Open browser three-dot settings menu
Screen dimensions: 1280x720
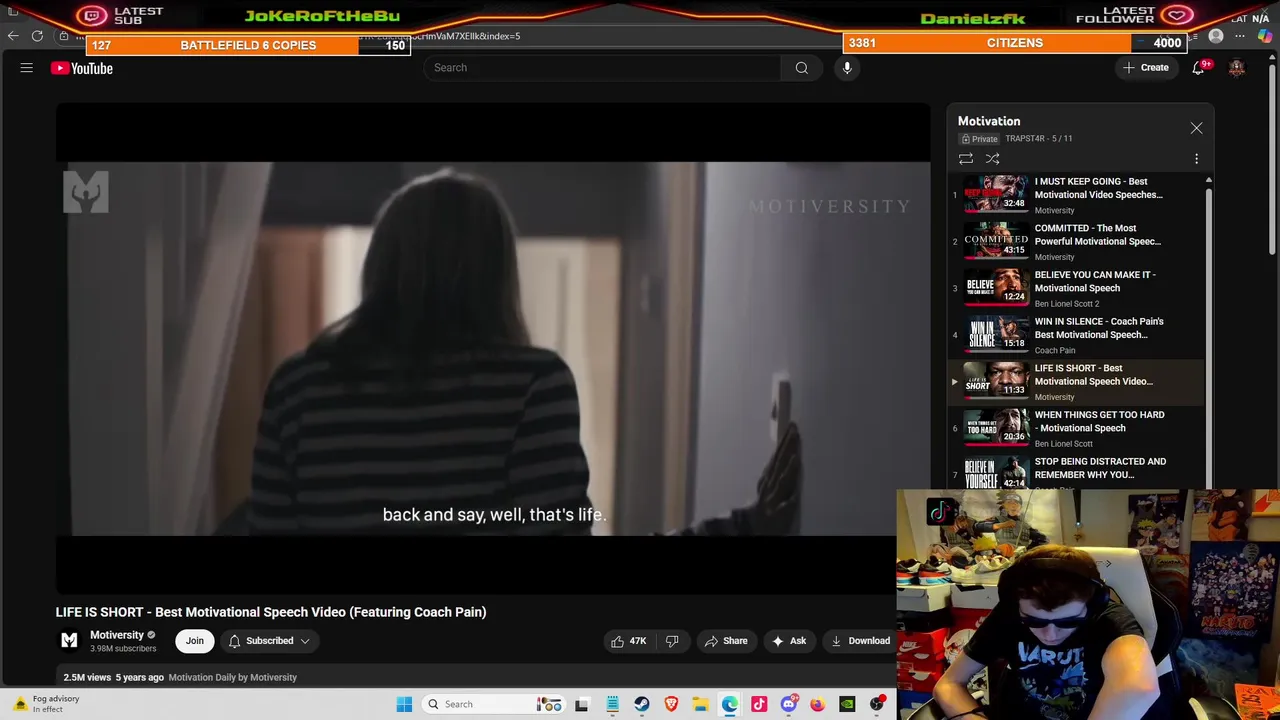point(1240,36)
